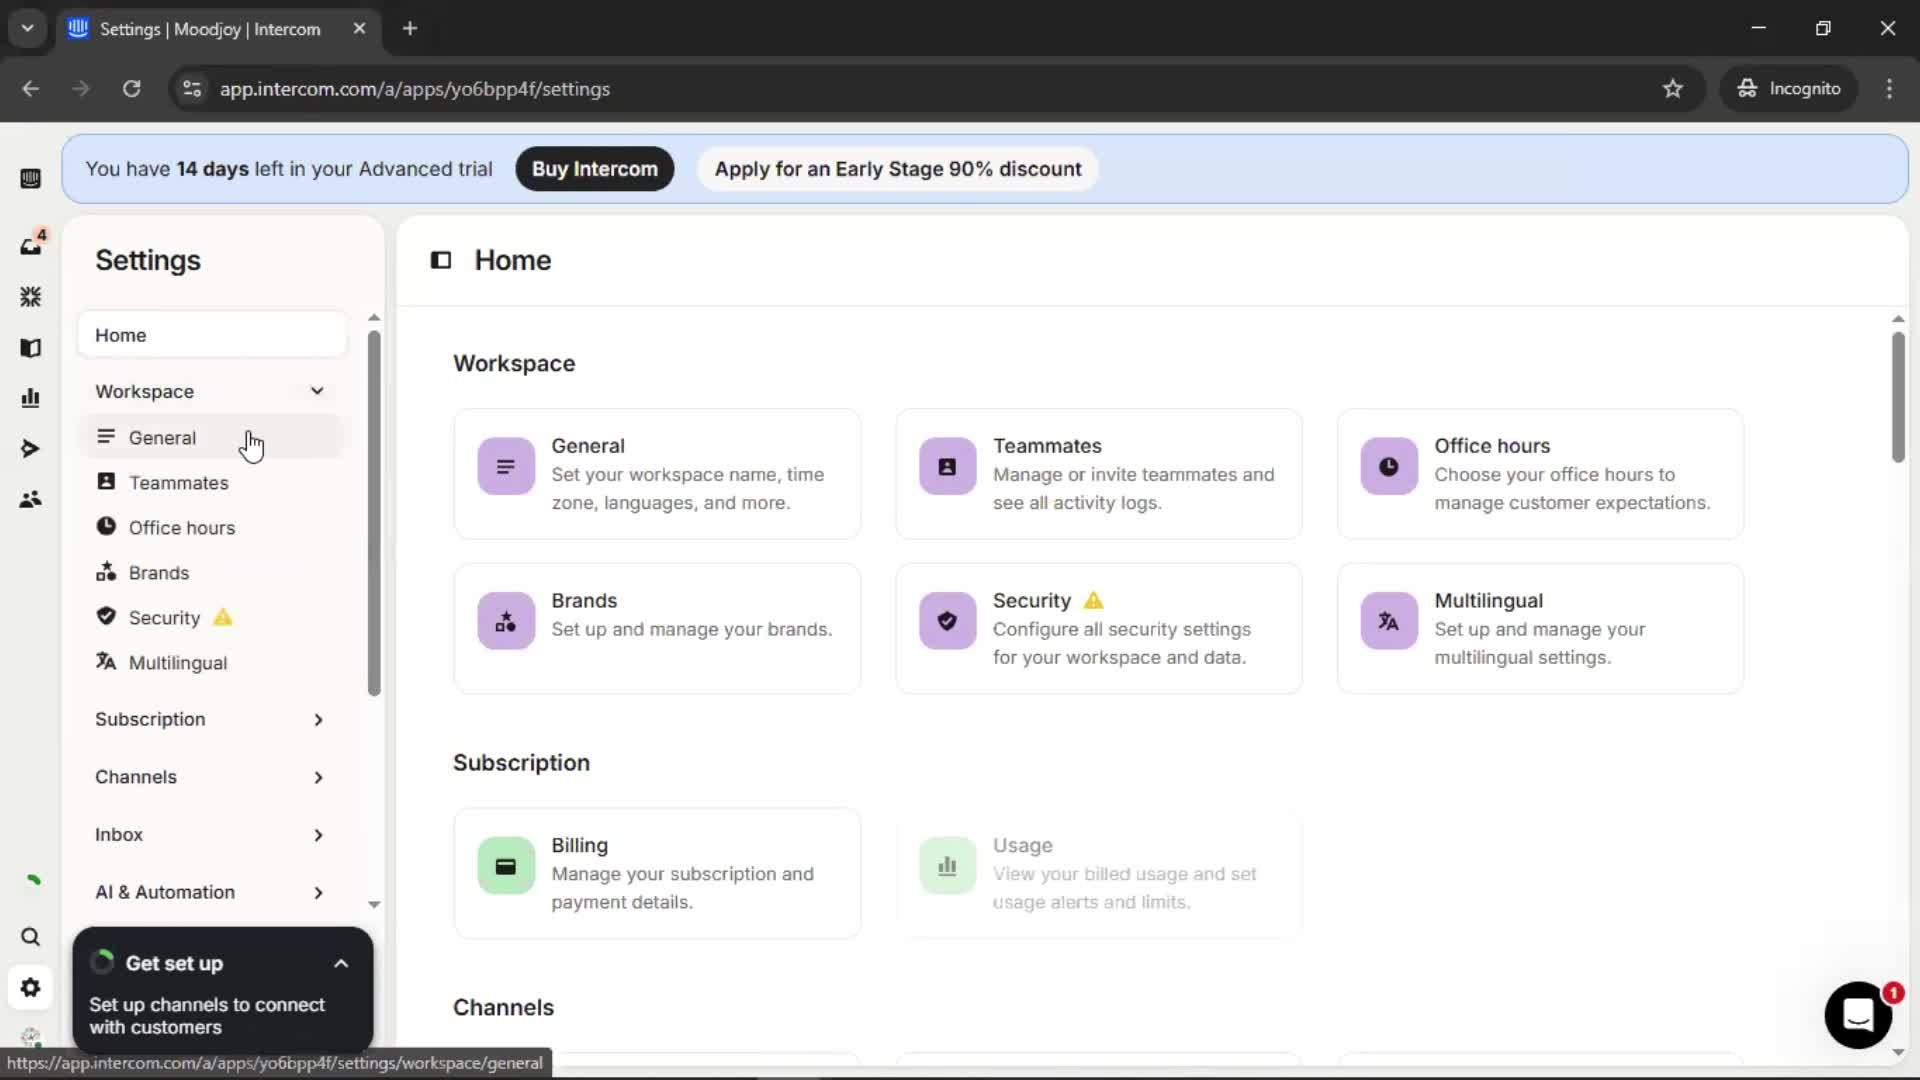Open the Contacts people icon
1920x1080 pixels.
point(30,499)
